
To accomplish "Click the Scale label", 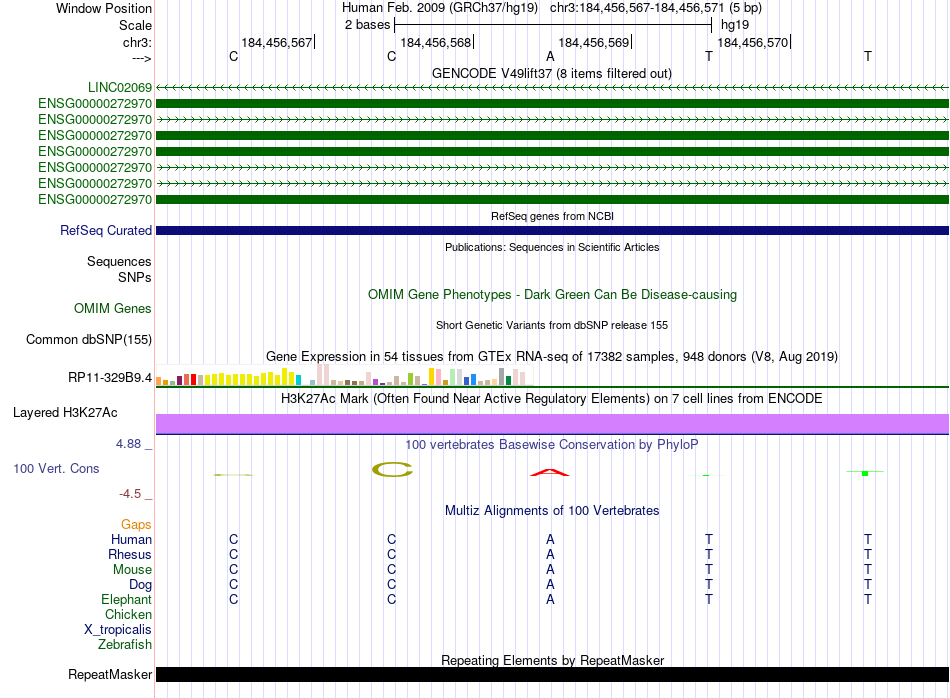I will pyautogui.click(x=136, y=25).
